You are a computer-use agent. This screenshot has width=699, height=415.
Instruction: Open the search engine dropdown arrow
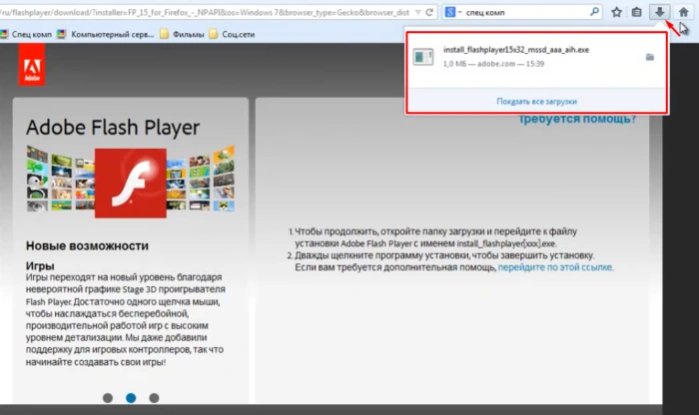(x=460, y=12)
